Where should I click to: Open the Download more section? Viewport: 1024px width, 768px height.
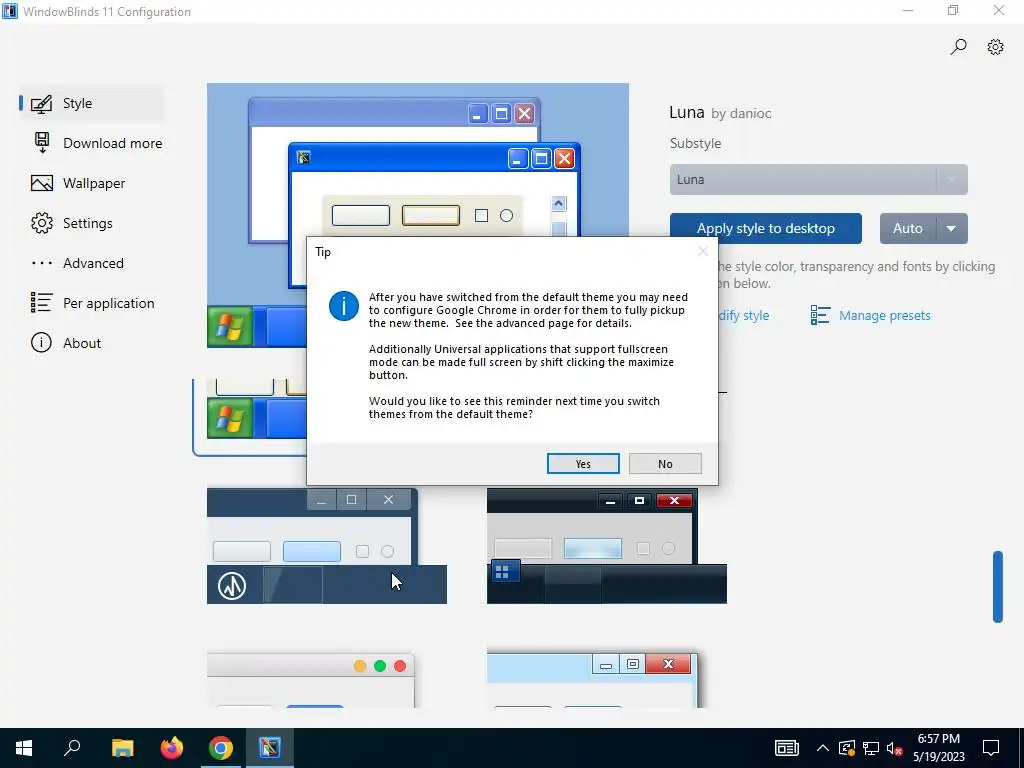pyautogui.click(x=97, y=143)
